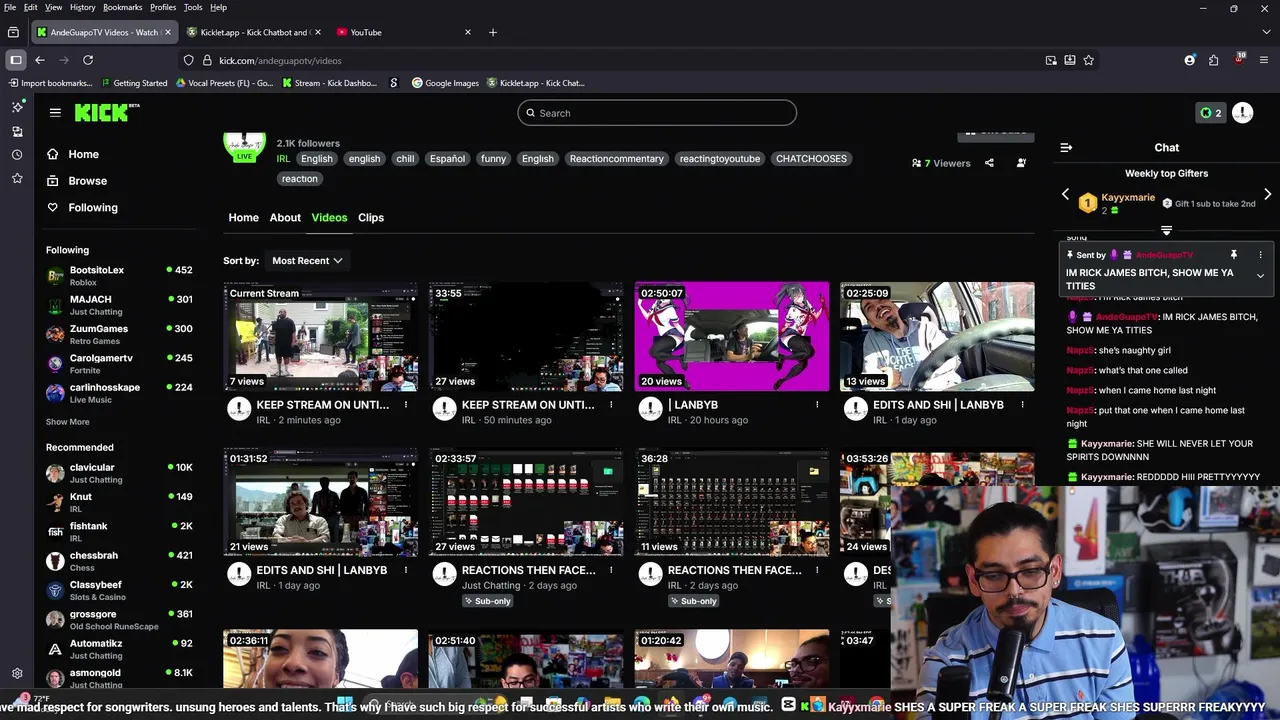Expand Show More under Following
This screenshot has width=1280, height=720.
(67, 422)
